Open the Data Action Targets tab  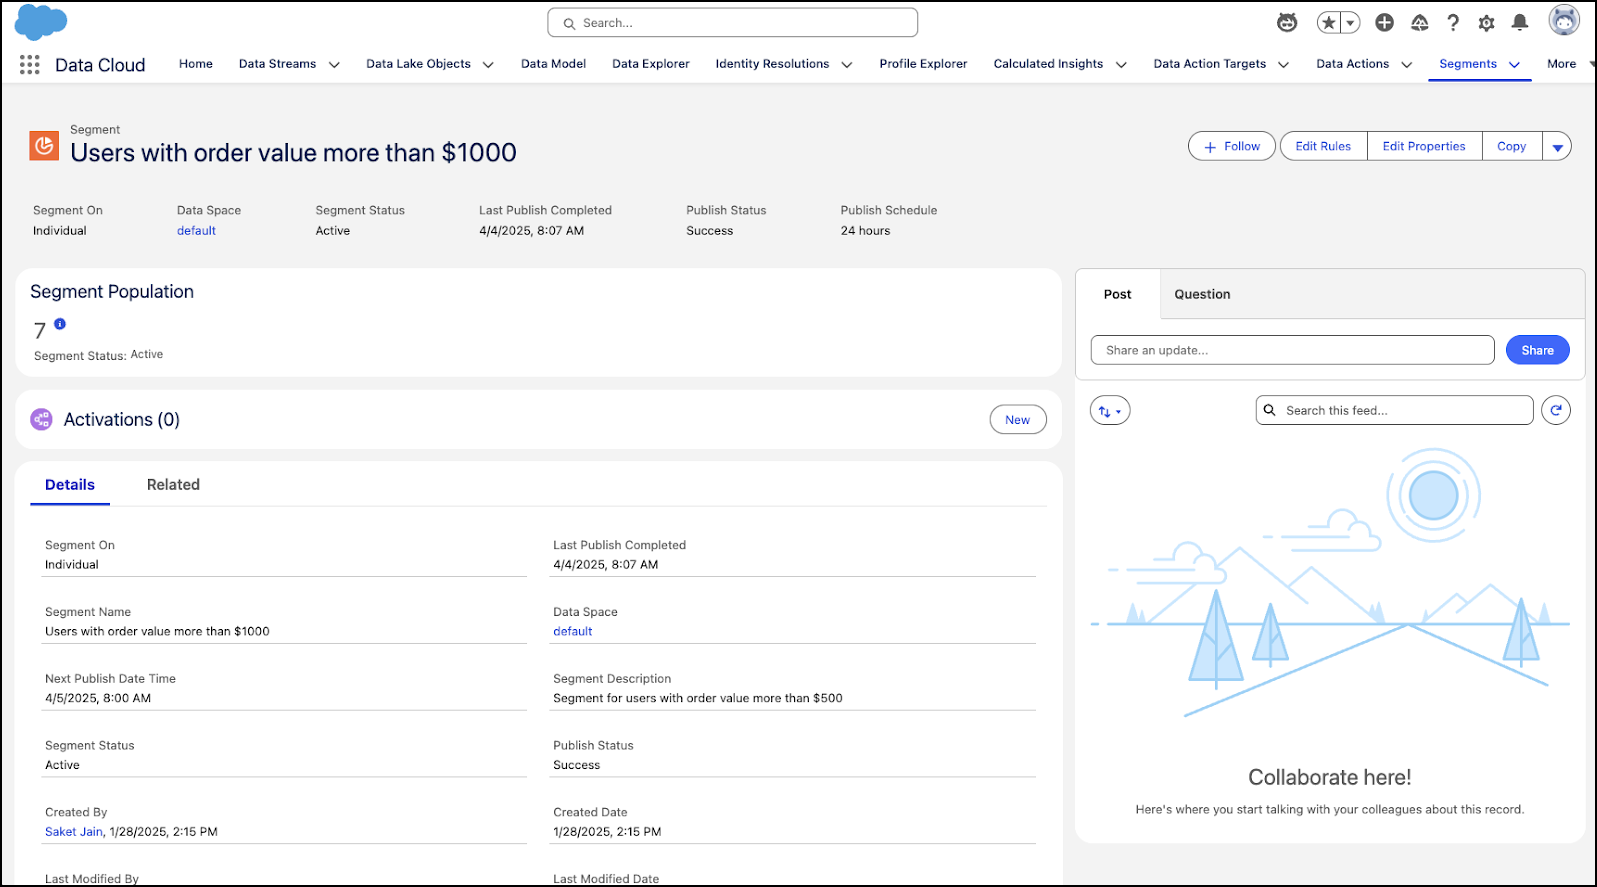coord(1209,64)
